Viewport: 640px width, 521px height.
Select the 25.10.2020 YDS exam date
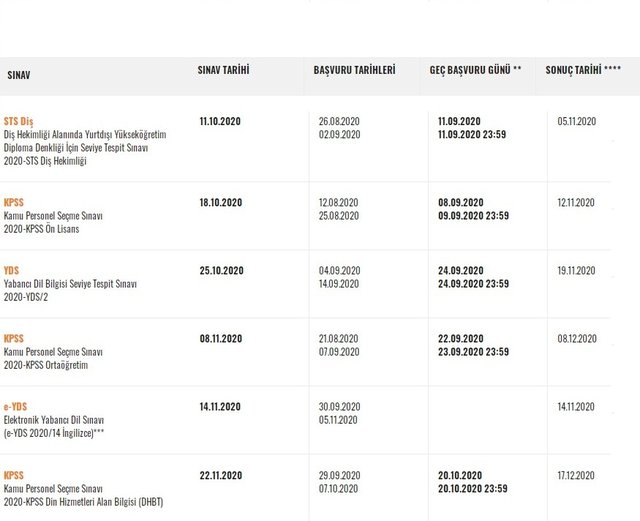[x=221, y=271]
